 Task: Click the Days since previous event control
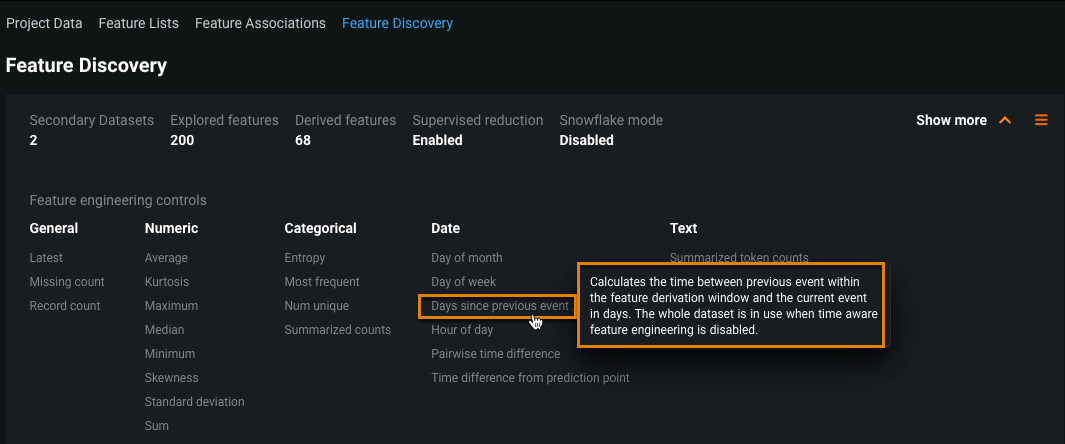499,306
